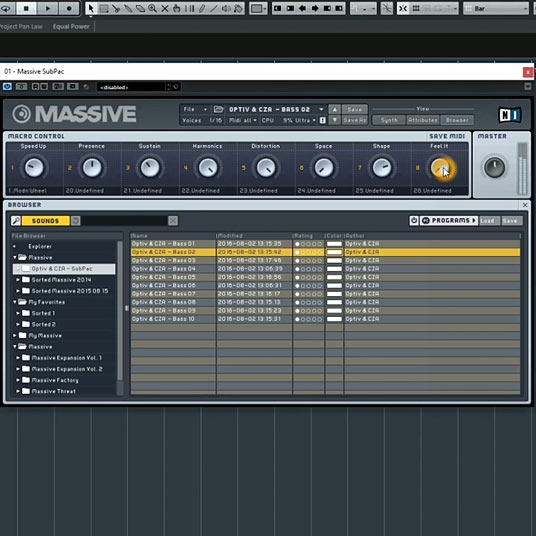The image size is (536, 536).
Task: Open the disabled preset field
Action: 131,87
